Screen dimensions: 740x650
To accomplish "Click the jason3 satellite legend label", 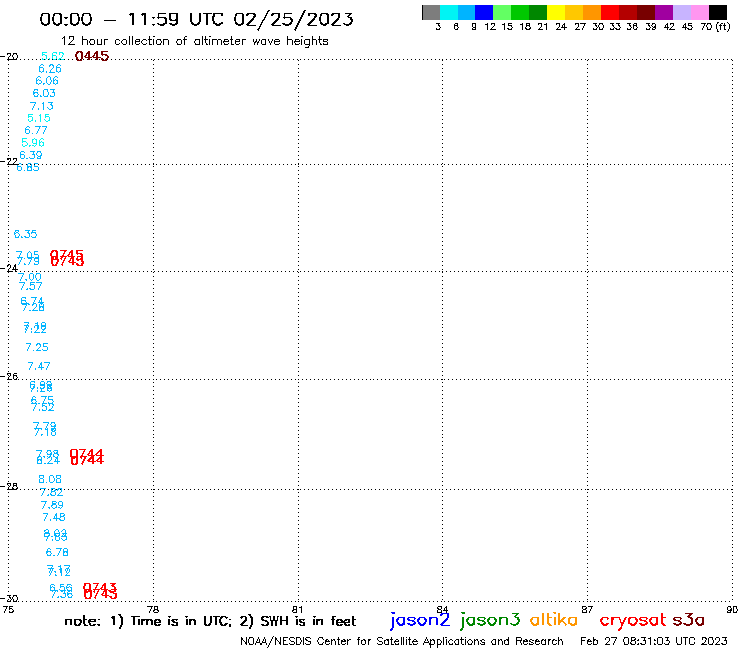I will pos(490,620).
